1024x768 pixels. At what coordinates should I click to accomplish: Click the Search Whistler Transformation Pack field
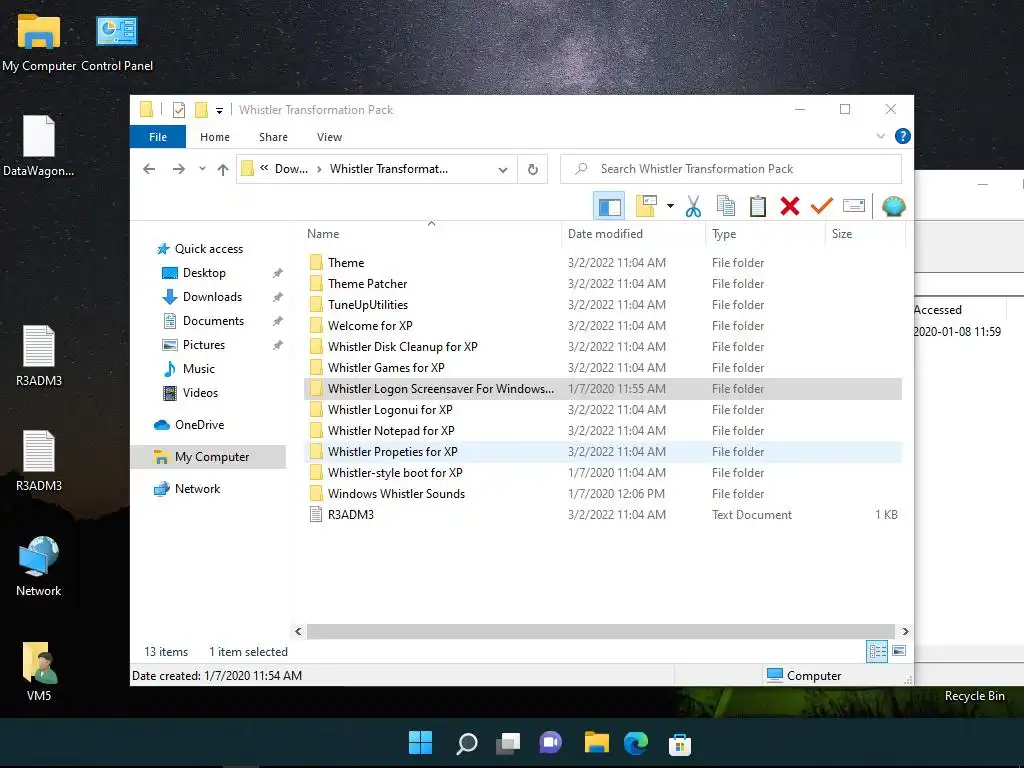click(x=731, y=168)
